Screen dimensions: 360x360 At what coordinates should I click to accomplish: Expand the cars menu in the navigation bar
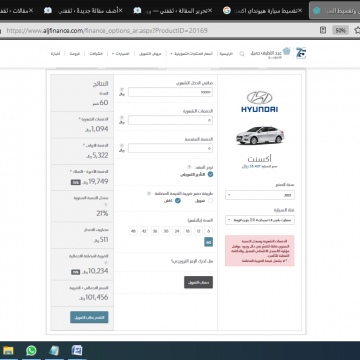click(120, 54)
